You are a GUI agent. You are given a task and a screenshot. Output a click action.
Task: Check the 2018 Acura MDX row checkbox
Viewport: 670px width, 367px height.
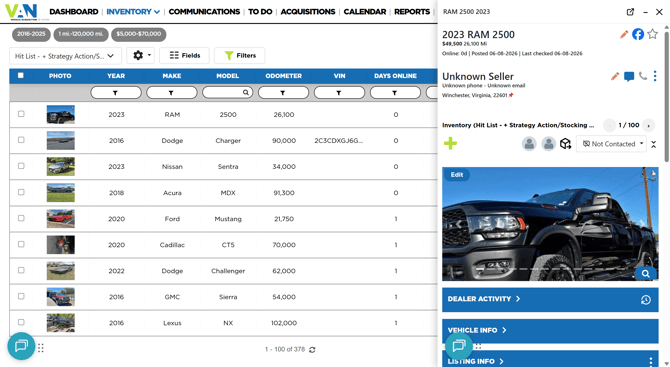pyautogui.click(x=21, y=192)
